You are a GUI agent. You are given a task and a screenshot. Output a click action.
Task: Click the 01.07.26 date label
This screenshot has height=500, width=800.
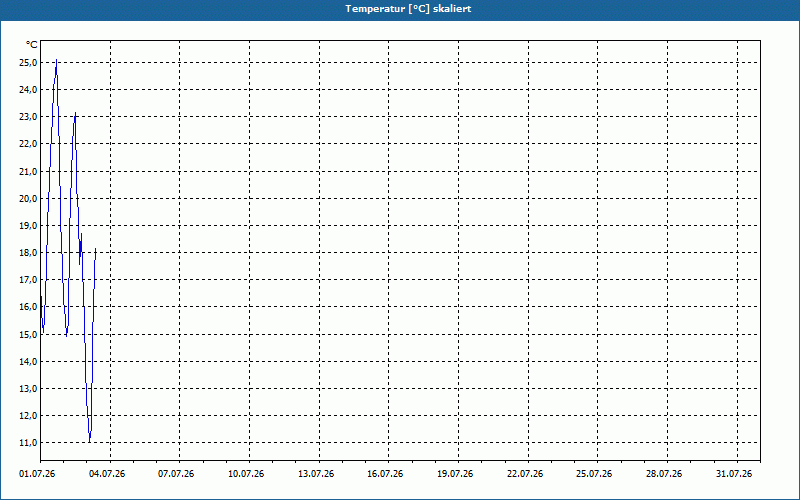(37, 474)
